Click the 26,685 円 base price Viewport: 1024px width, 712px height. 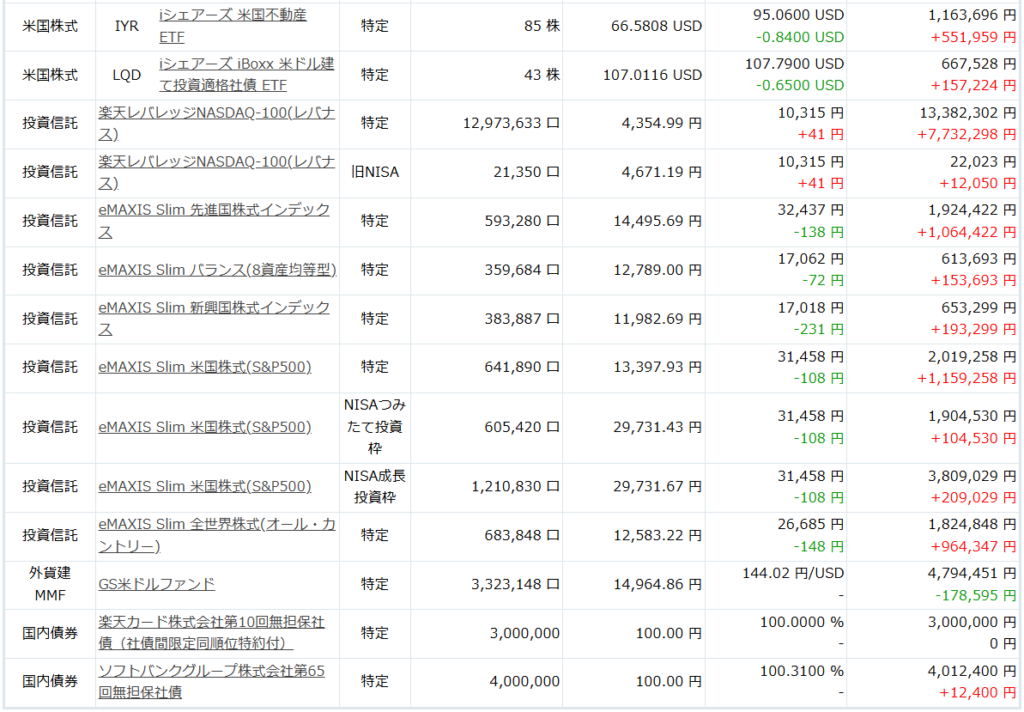coord(810,525)
